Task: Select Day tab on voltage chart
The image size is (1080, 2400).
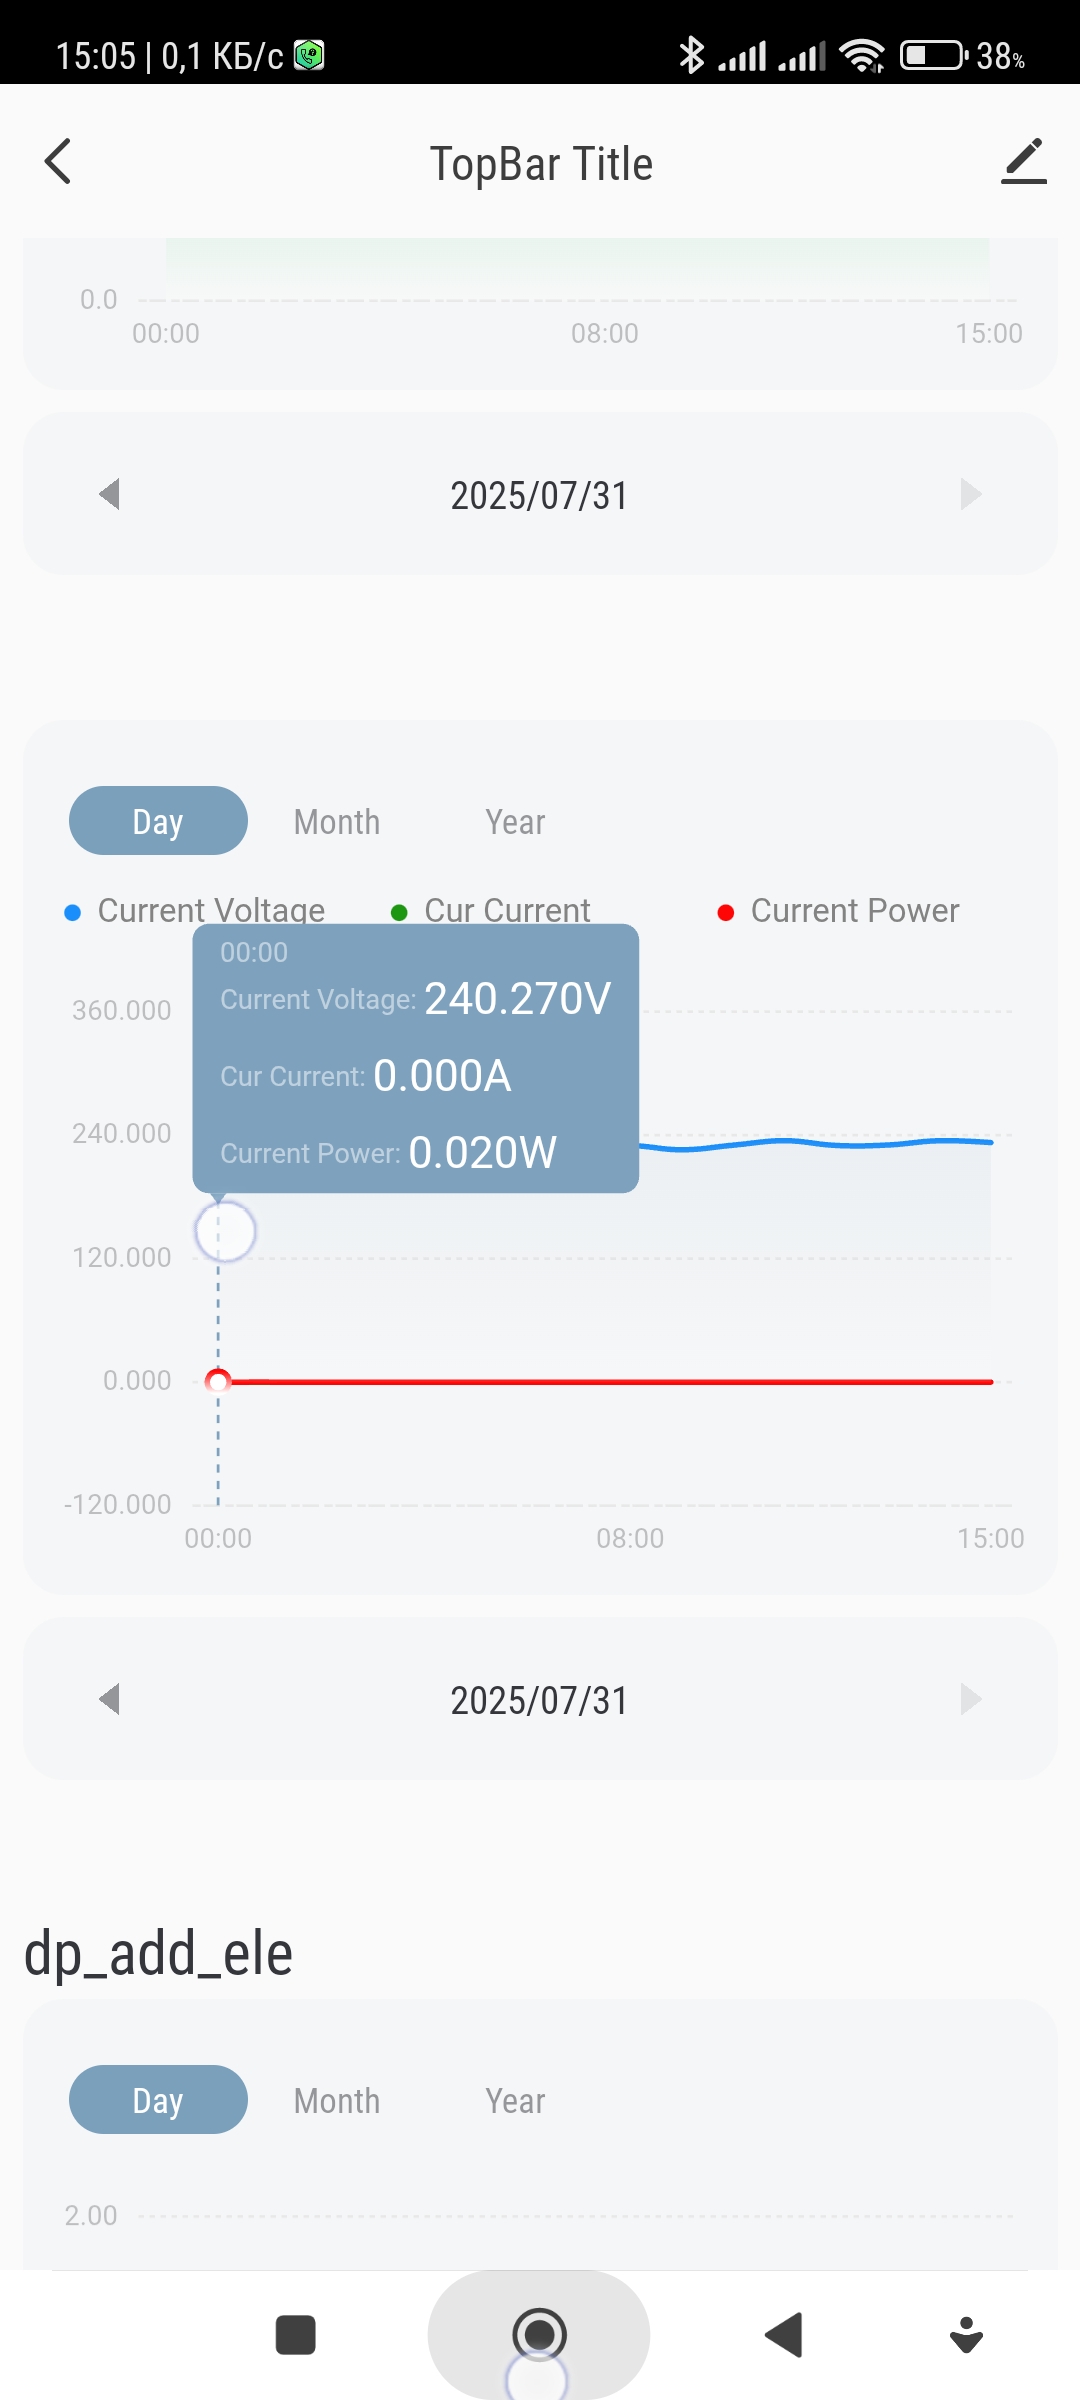Action: coord(158,821)
